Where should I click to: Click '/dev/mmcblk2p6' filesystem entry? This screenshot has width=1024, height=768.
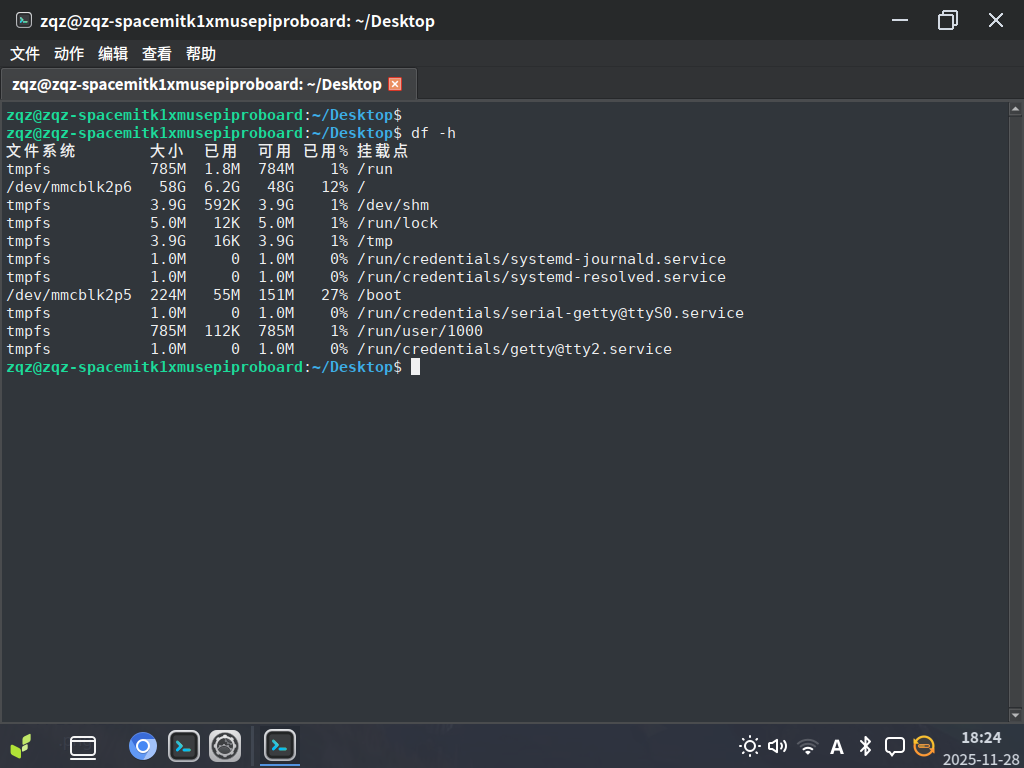click(x=69, y=187)
